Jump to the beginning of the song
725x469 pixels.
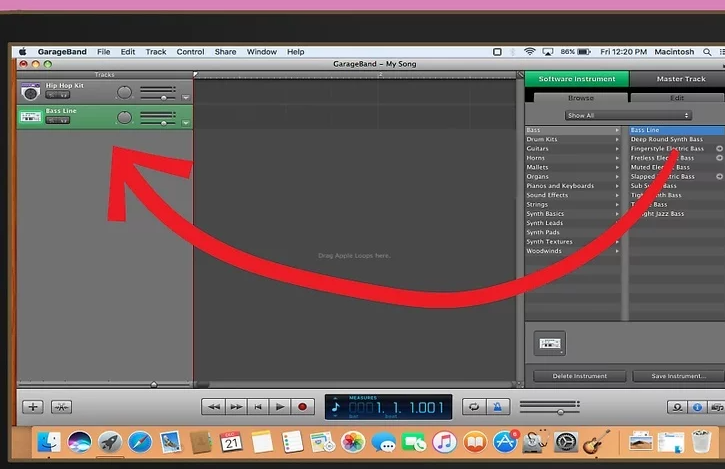(x=258, y=407)
